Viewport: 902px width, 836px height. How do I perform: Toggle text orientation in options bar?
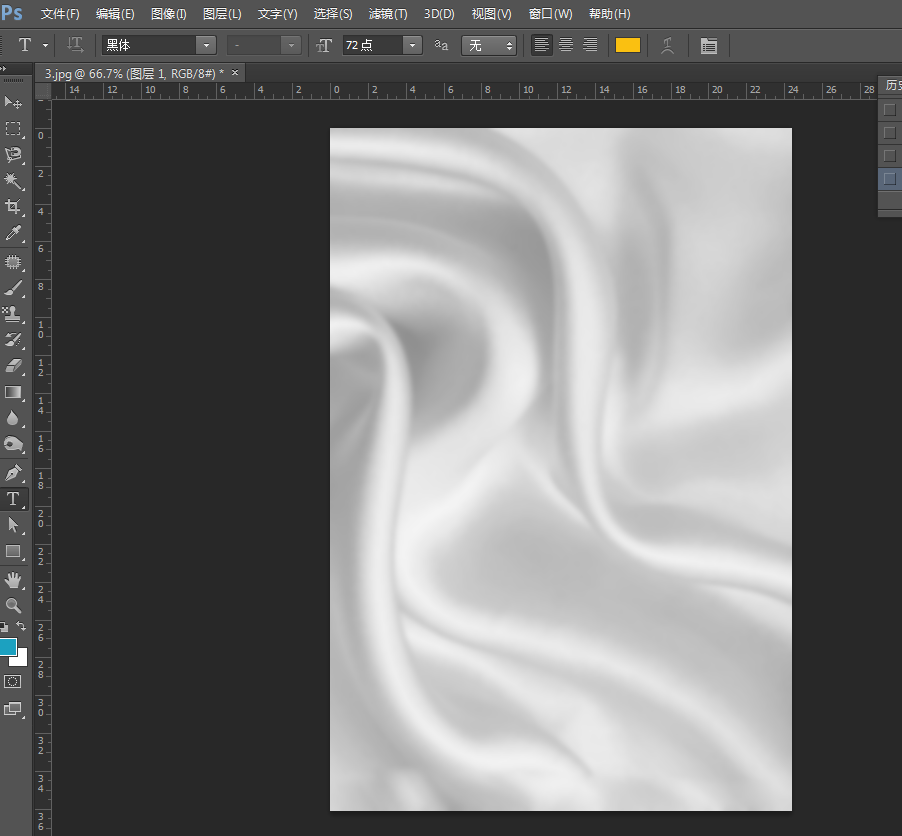pos(75,45)
